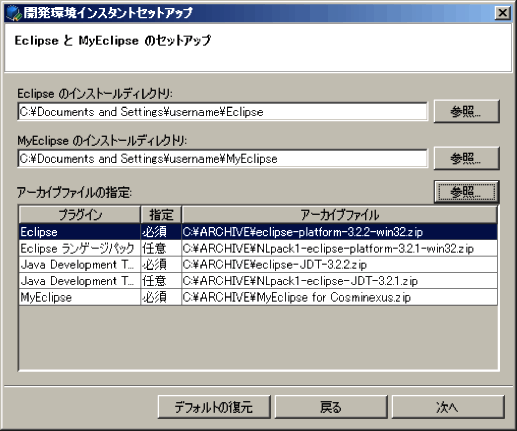Select Java Development T... row marked 任意
Screen dimensions: 517x431
pyautogui.click(x=258, y=281)
